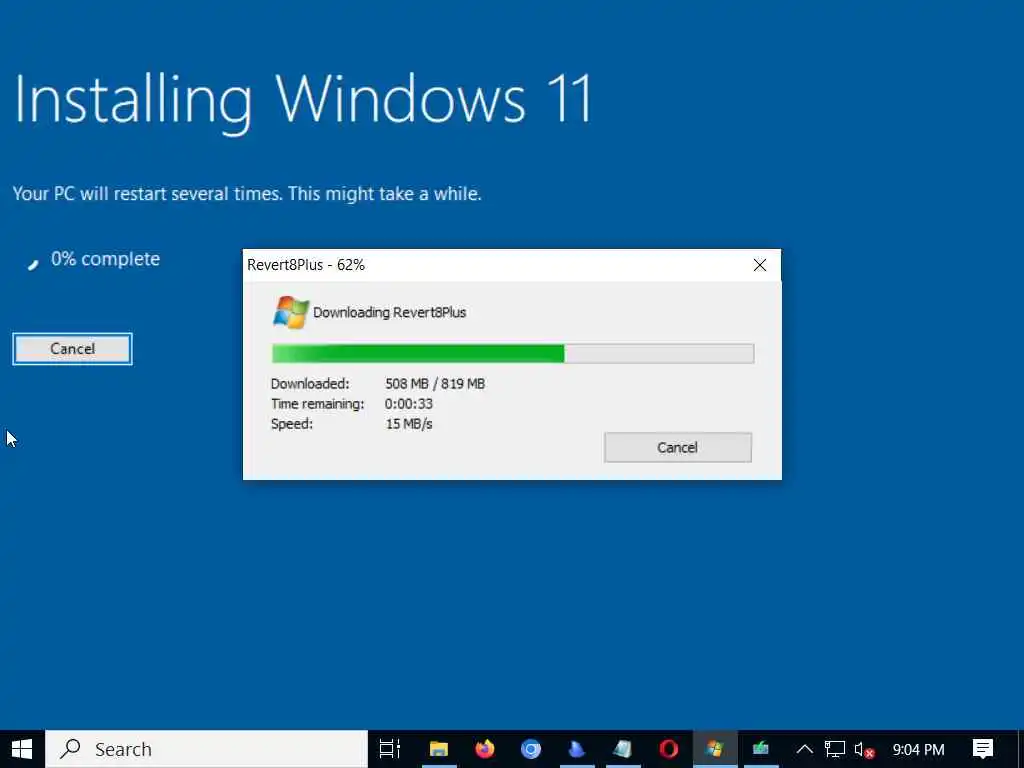Screen dimensions: 1024x768
Task: Click the 'Downloaded:' label
Action: click(x=310, y=384)
